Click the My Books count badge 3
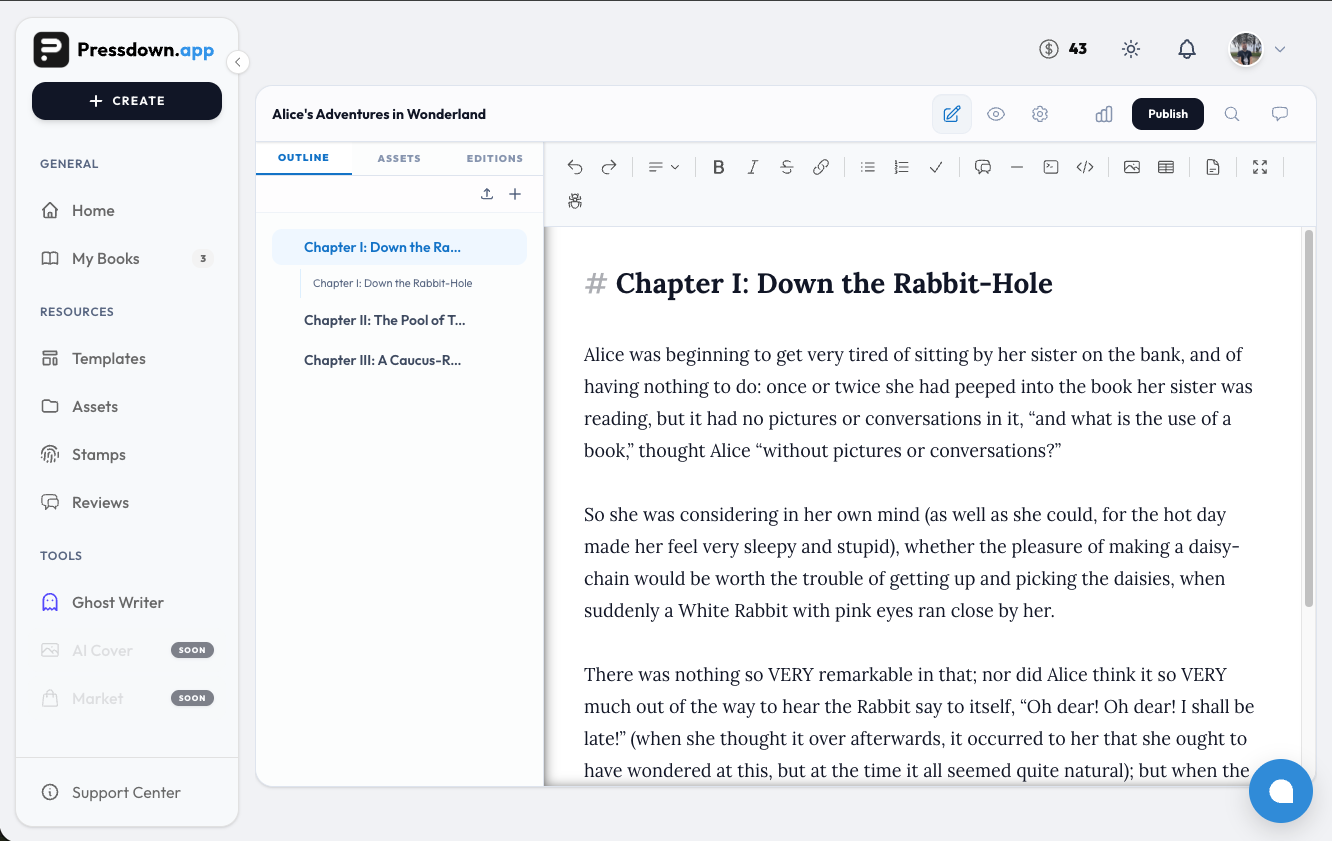 (203, 259)
